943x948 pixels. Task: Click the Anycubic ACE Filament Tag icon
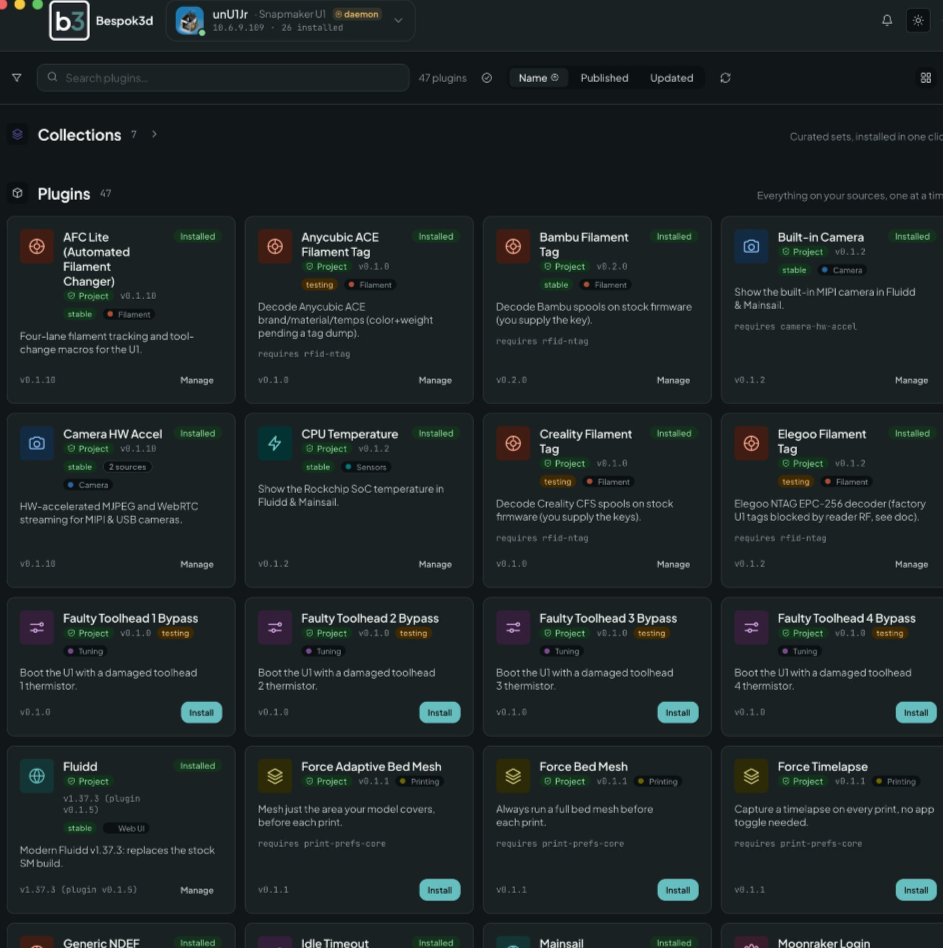[x=275, y=247]
